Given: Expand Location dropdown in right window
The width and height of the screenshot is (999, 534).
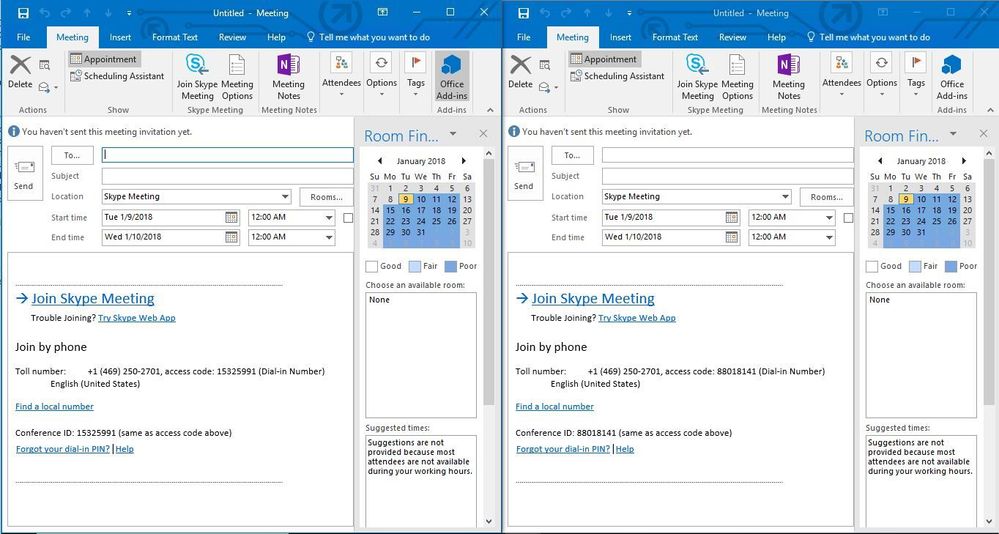Looking at the screenshot, I should (x=785, y=197).
